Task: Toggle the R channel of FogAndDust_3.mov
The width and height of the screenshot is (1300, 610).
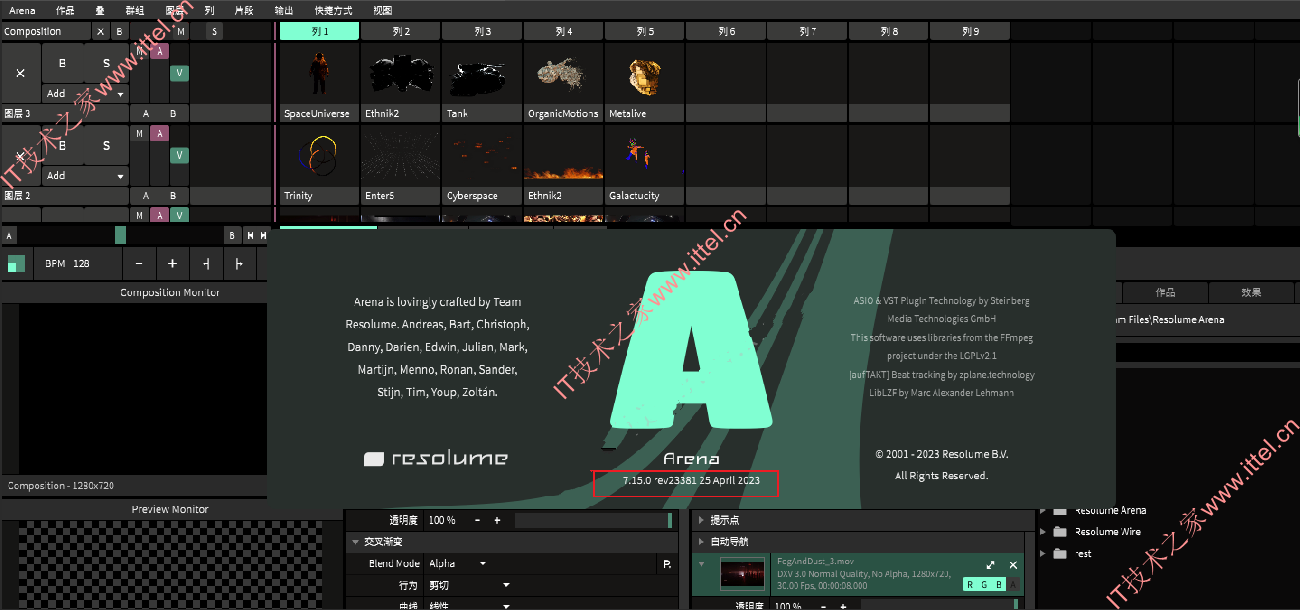Action: point(970,585)
